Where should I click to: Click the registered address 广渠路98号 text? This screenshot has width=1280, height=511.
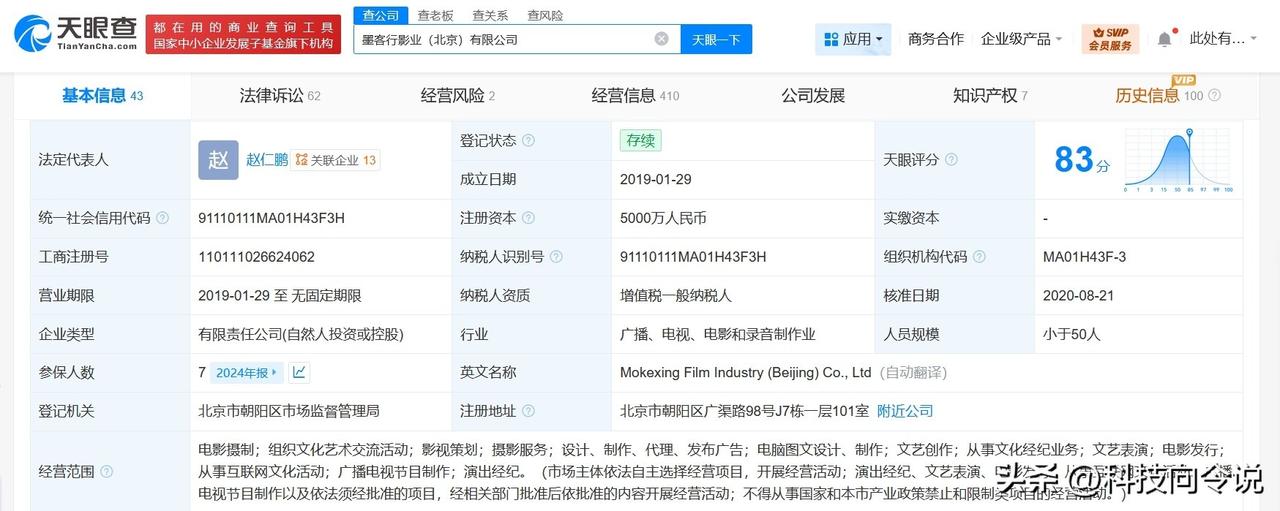click(744, 411)
